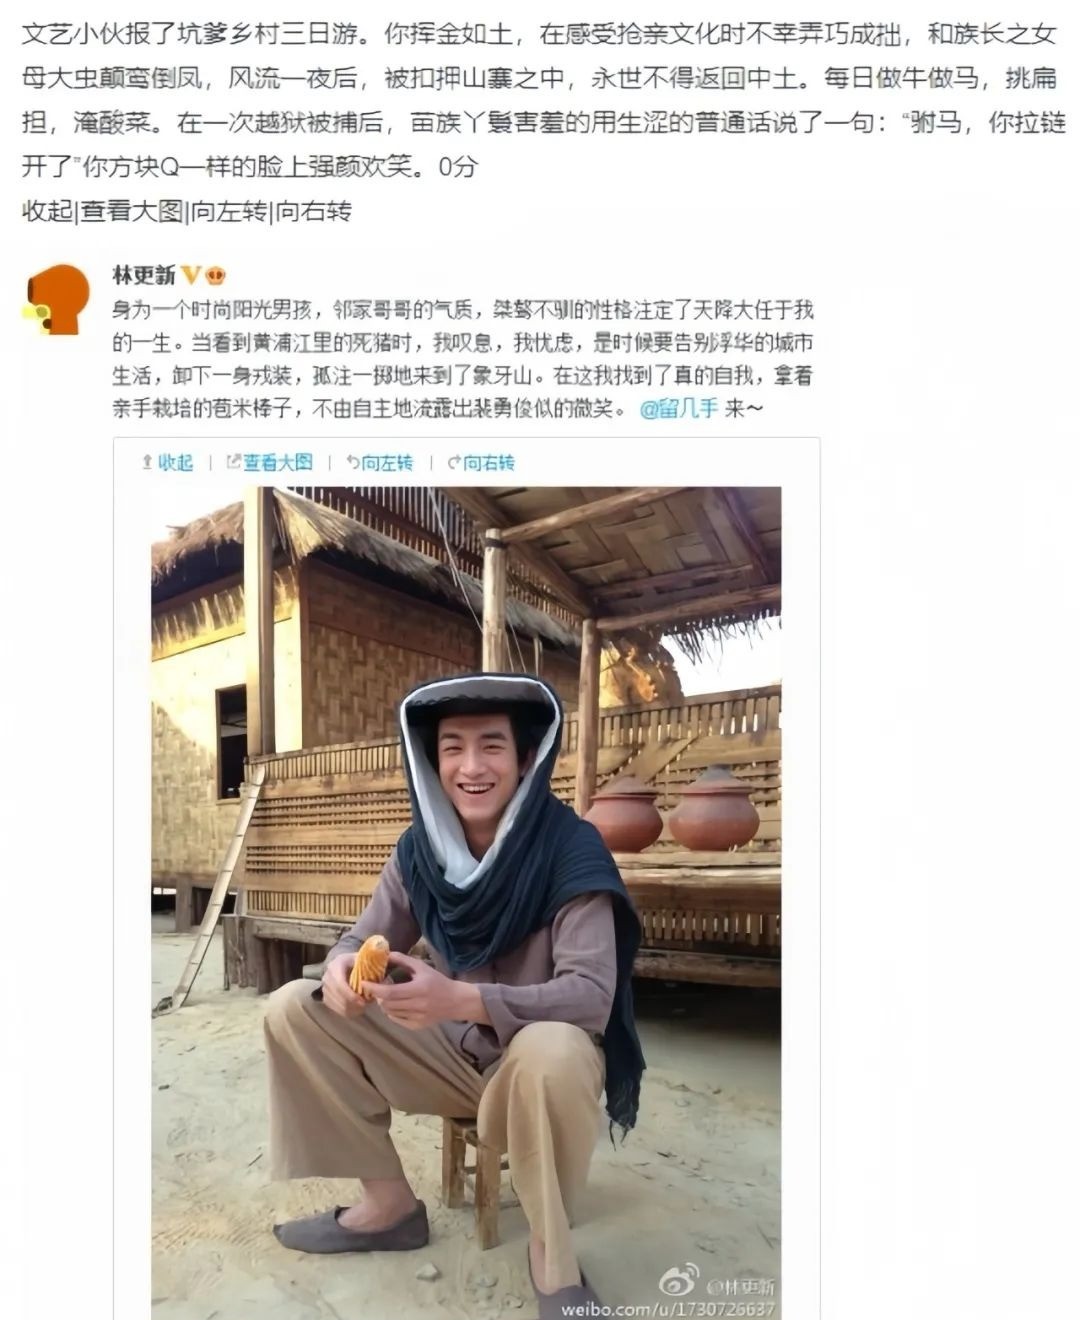Click the membership crown badge after username
Screen dimensions: 1080x1320
[x=215, y=275]
